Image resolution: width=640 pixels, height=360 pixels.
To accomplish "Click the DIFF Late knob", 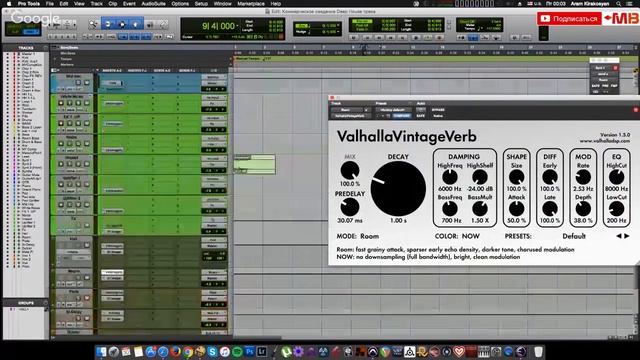I will coord(550,209).
